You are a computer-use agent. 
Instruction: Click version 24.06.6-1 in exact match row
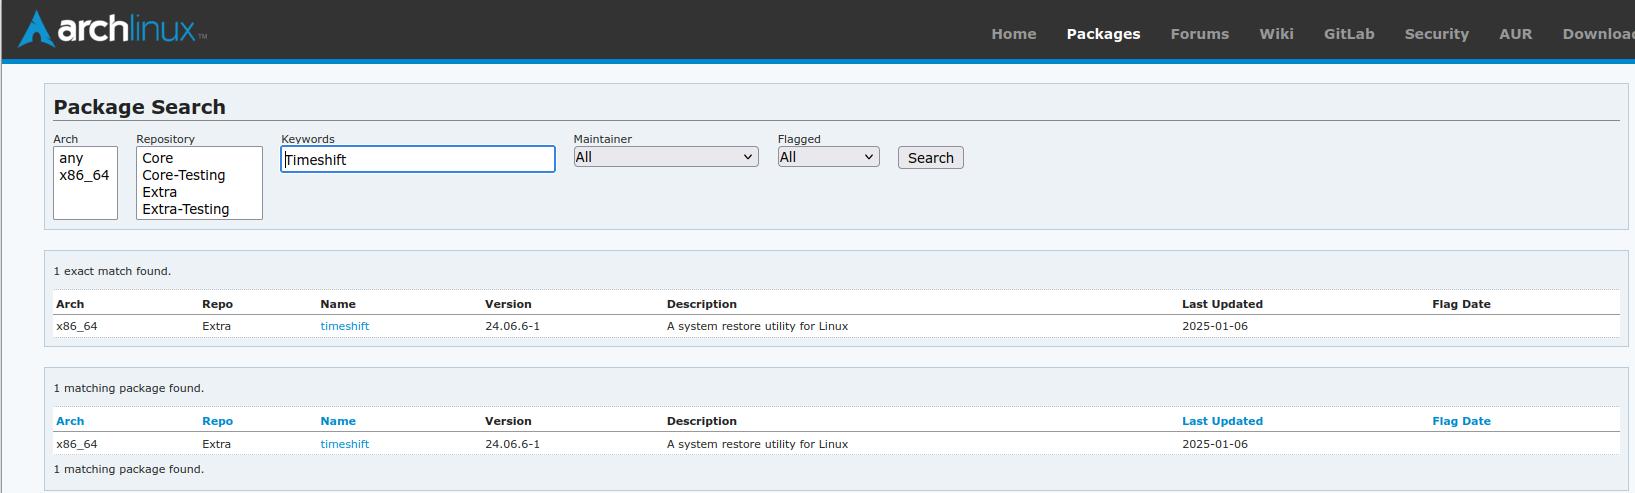512,326
